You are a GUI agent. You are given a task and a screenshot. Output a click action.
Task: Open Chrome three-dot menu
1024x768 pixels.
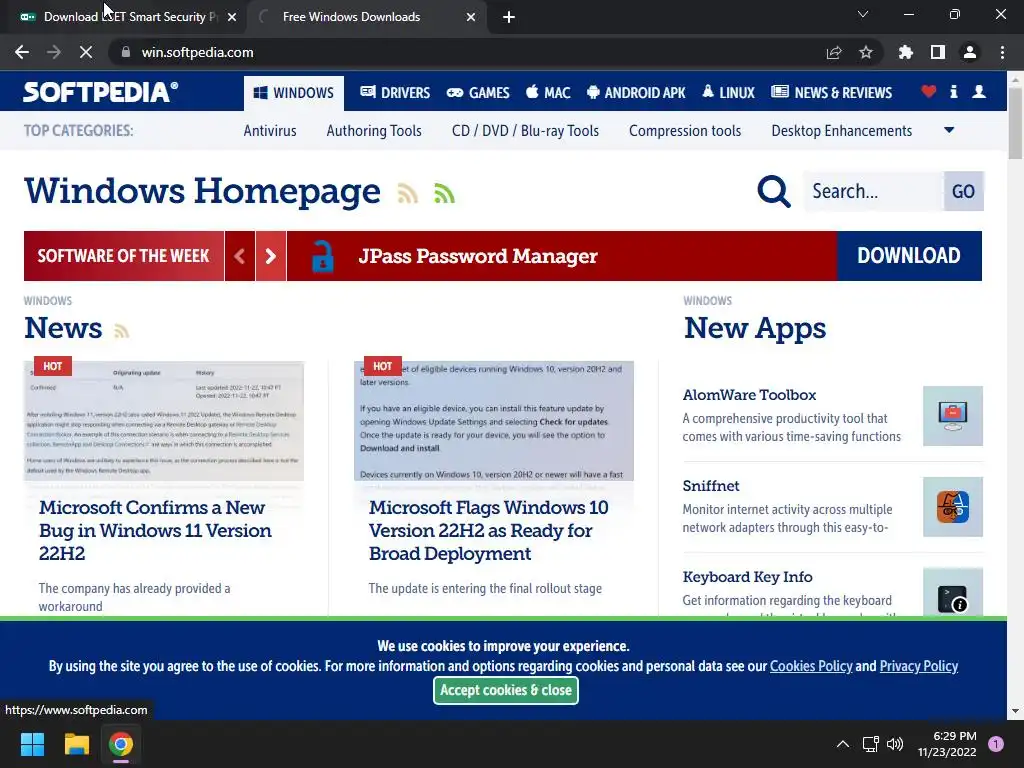(1002, 52)
